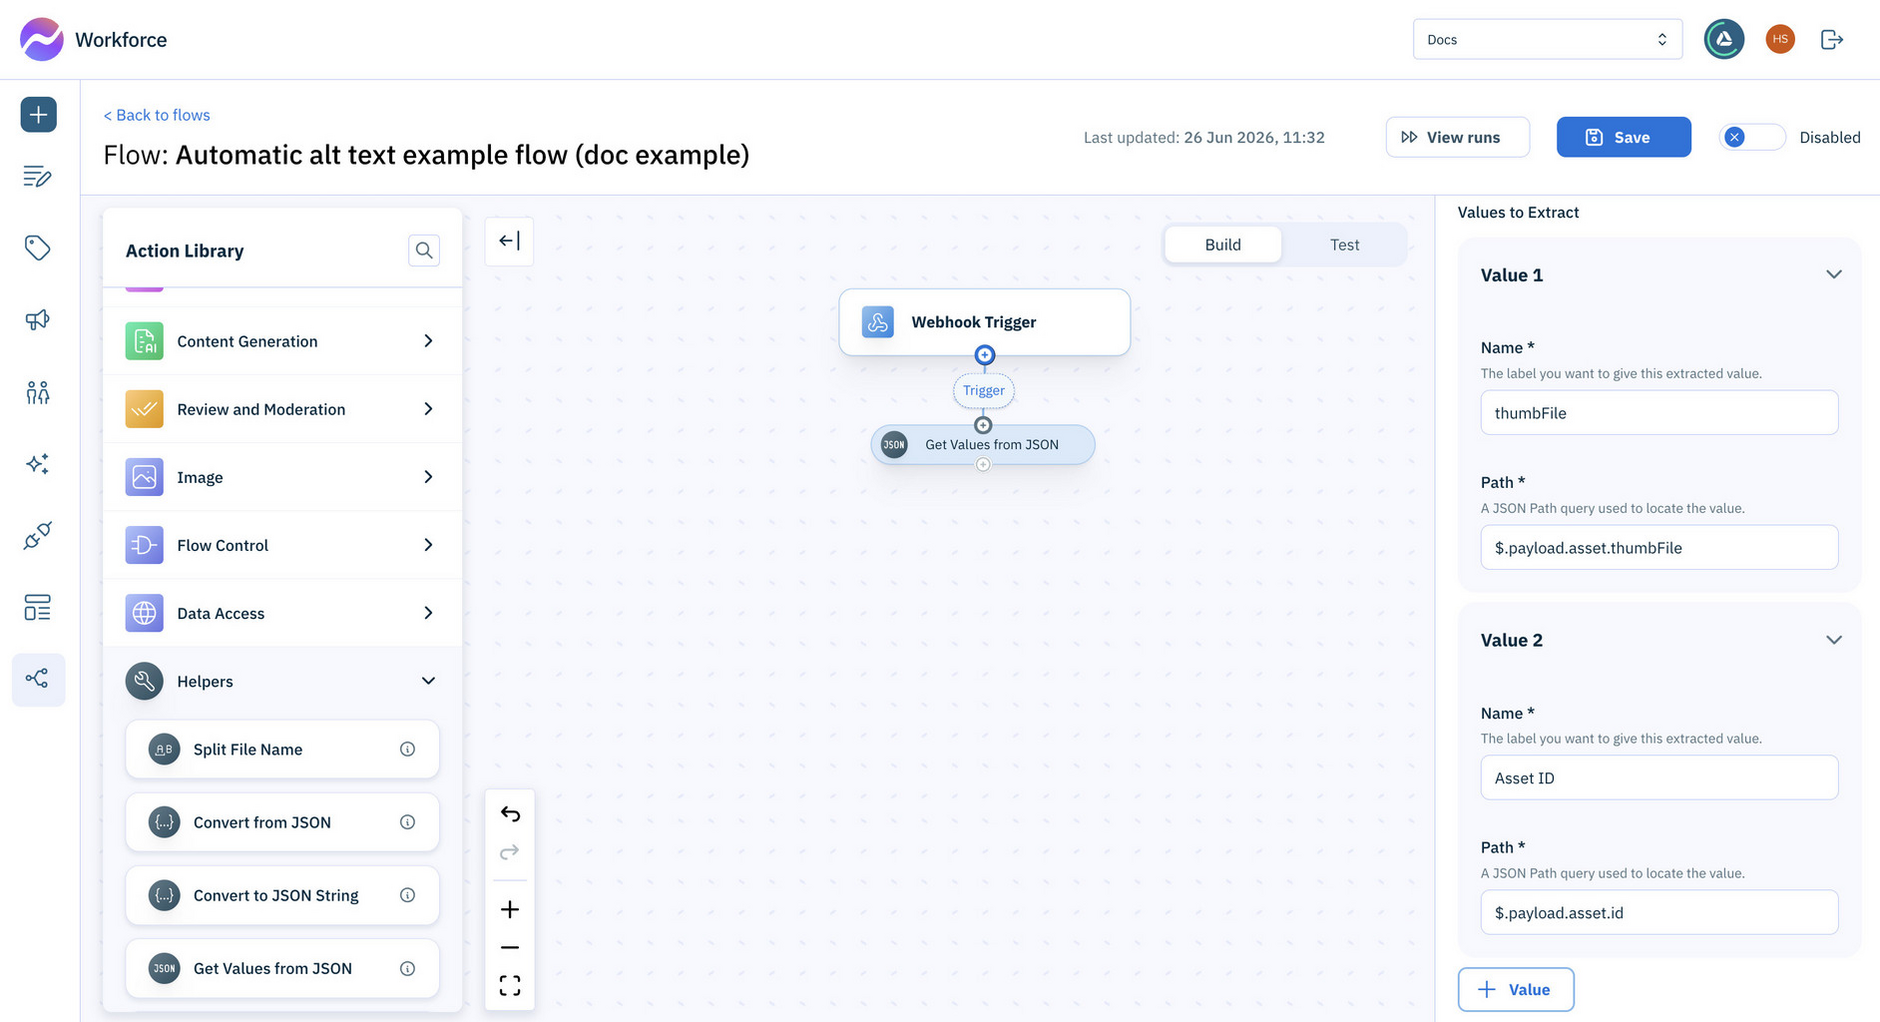
Task: Select Split File Name action
Action: (282, 749)
